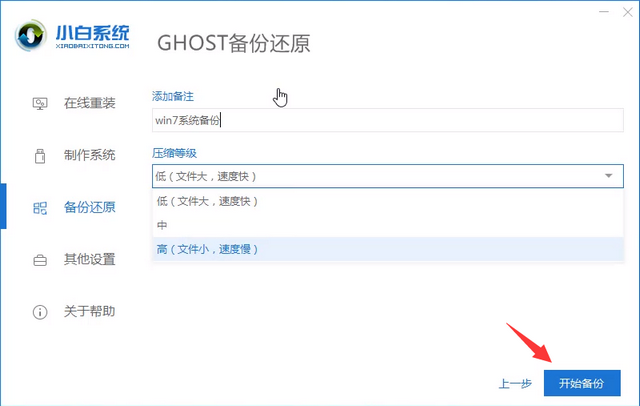The width and height of the screenshot is (640, 406).
Task: Select the 备份还原 sidebar text
Action: tap(89, 208)
